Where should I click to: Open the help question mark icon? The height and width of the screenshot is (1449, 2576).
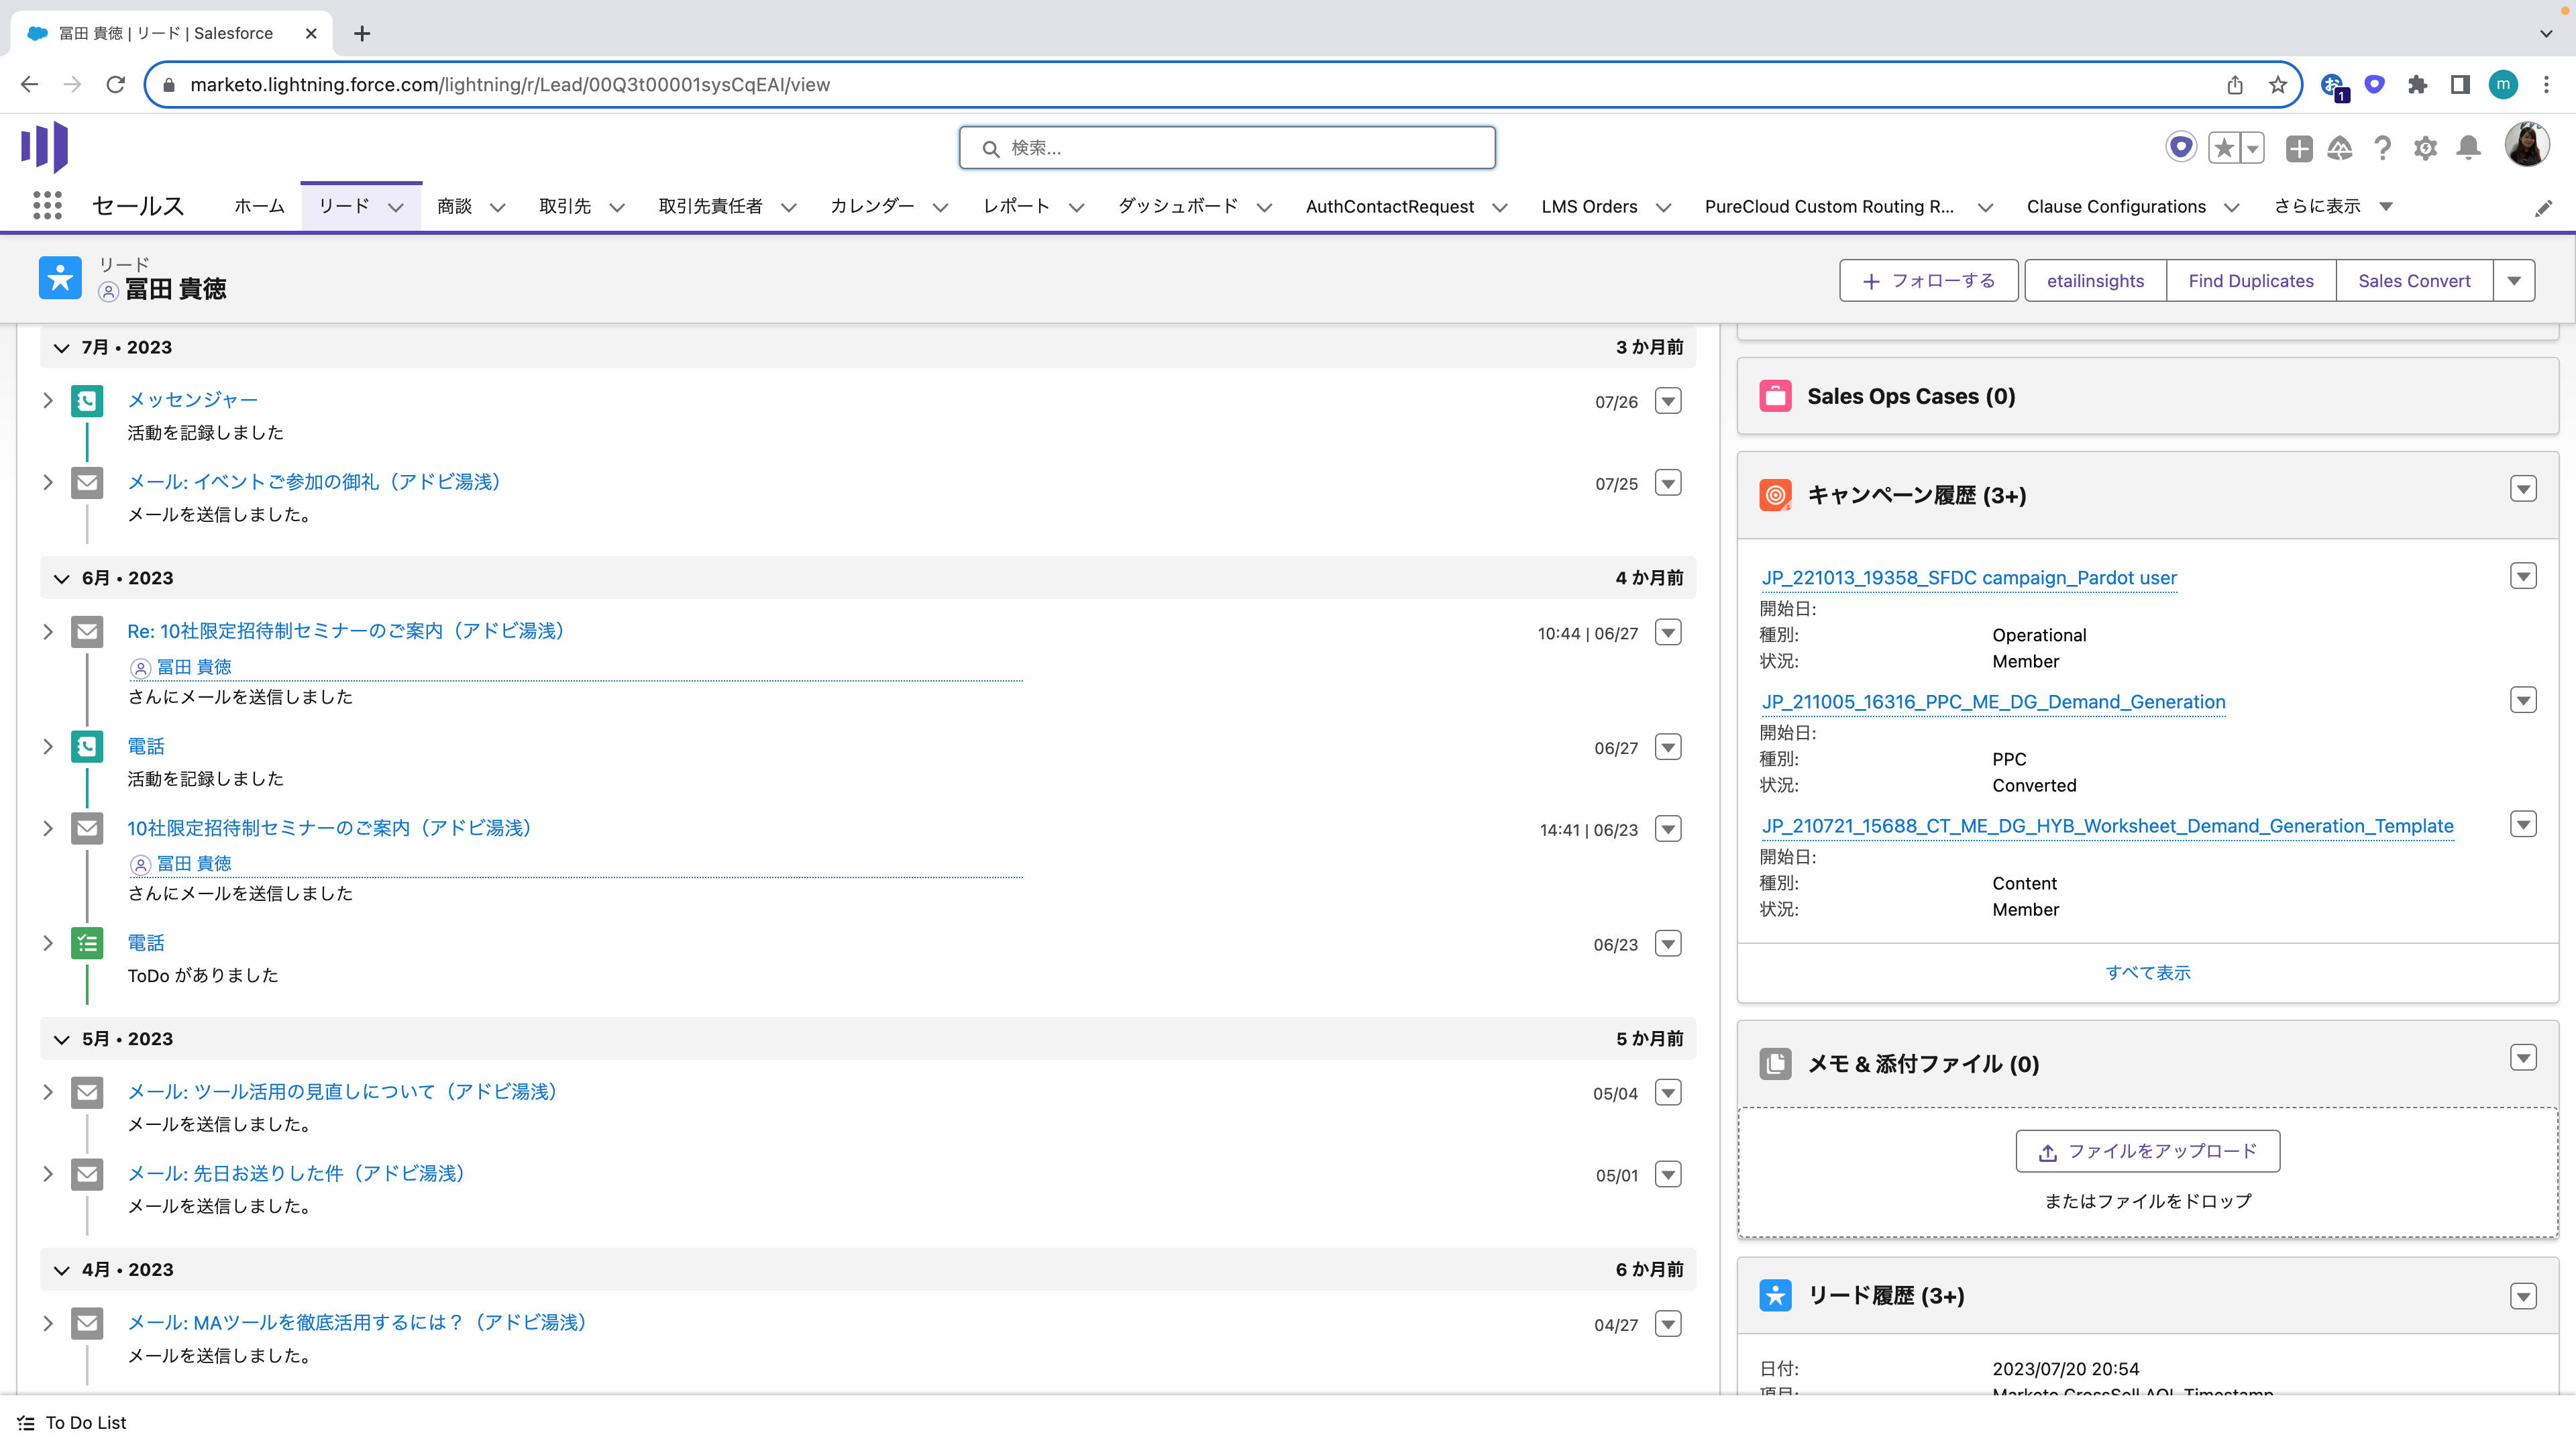click(2382, 148)
